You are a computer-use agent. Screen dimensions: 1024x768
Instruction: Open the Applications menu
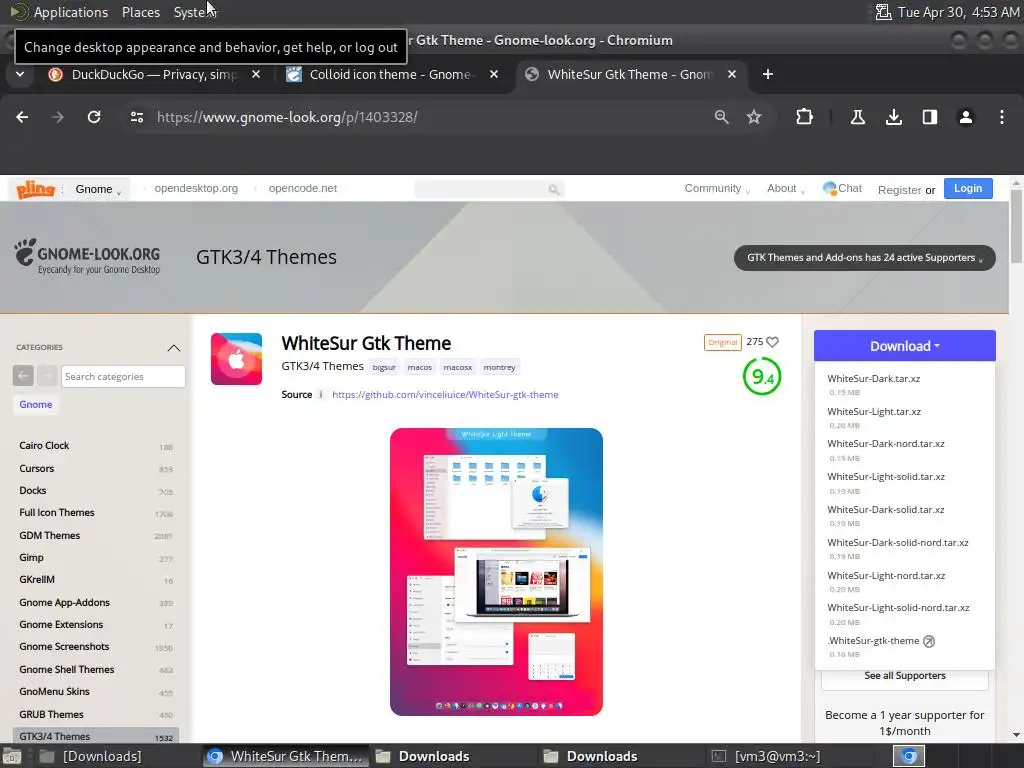pyautogui.click(x=71, y=12)
